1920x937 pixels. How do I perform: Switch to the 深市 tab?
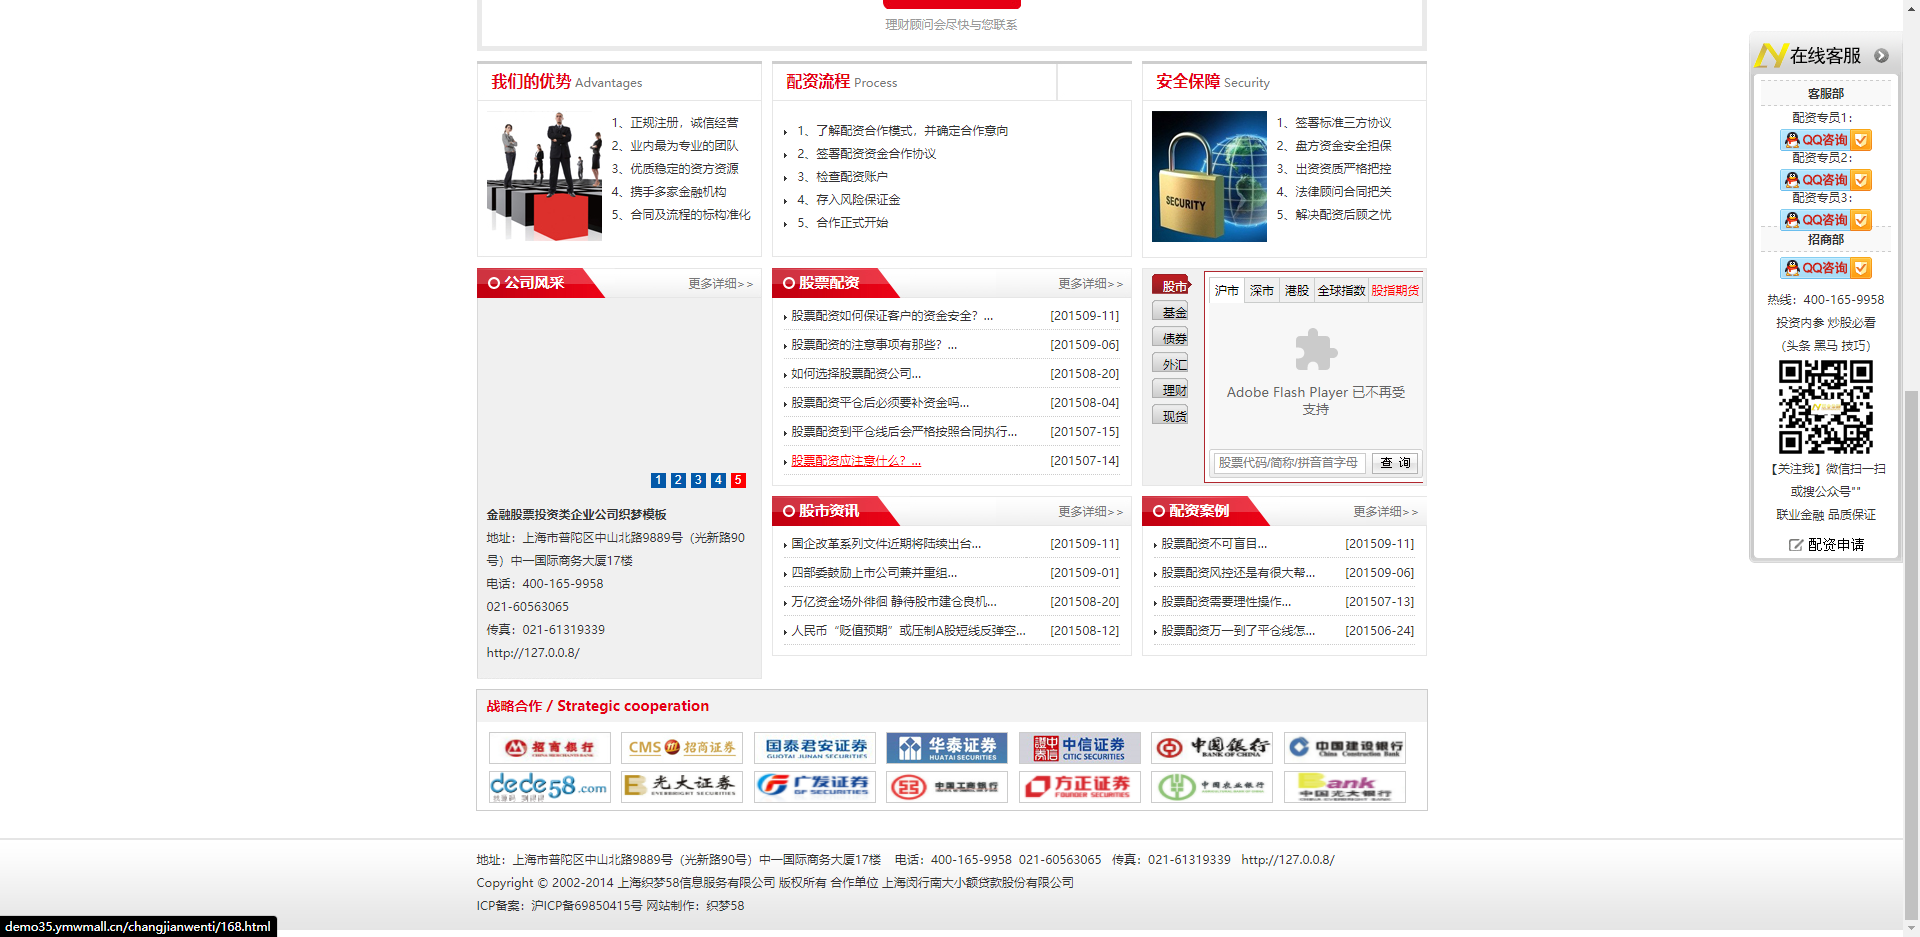click(x=1261, y=291)
